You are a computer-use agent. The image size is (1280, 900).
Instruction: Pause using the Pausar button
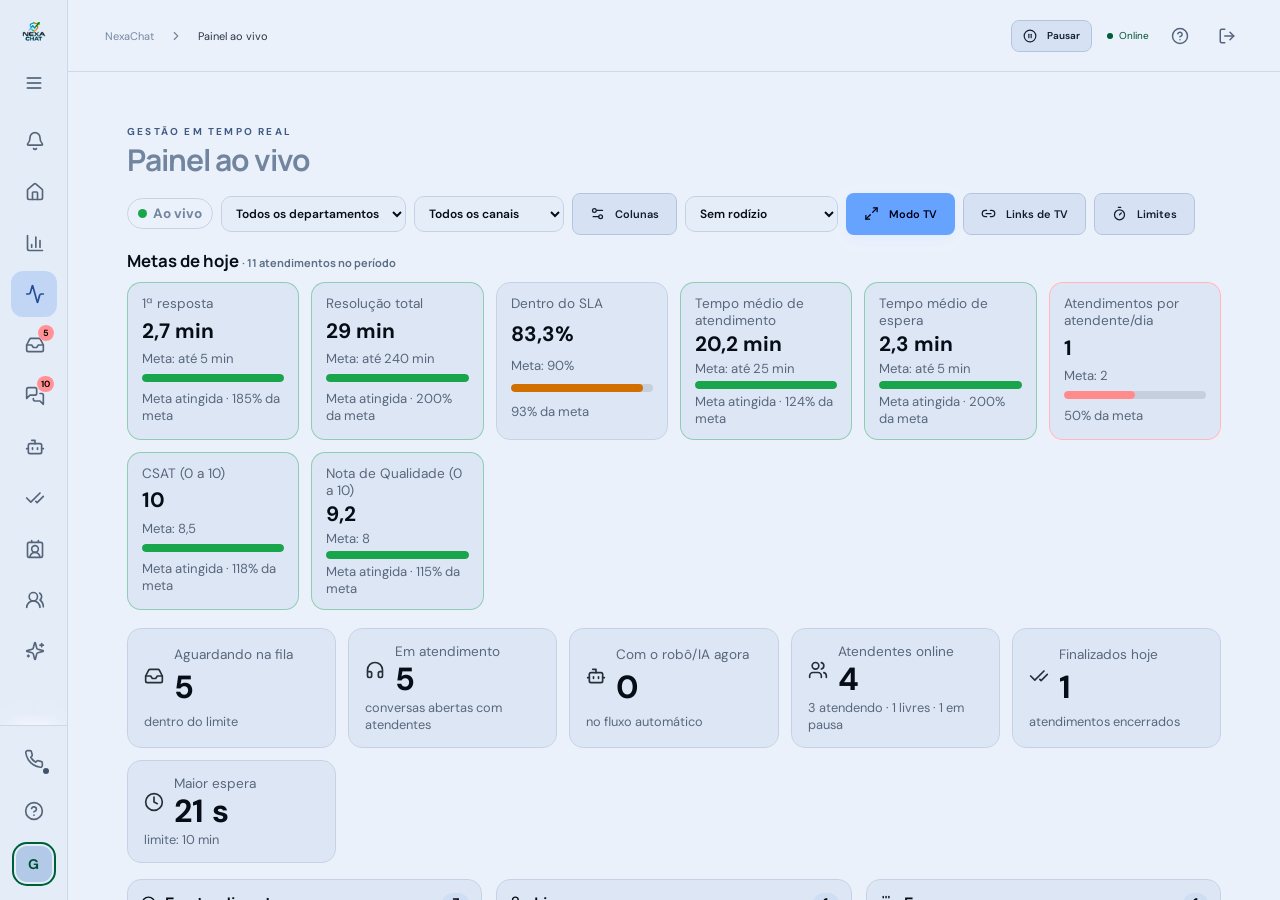pyautogui.click(x=1051, y=36)
